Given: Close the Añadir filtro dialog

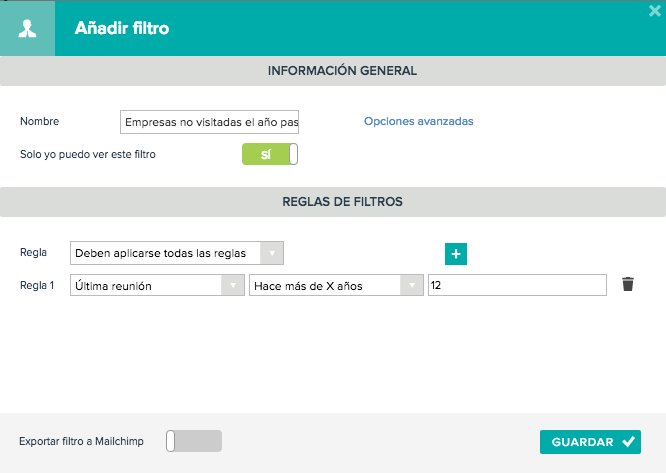Looking at the screenshot, I should [655, 11].
